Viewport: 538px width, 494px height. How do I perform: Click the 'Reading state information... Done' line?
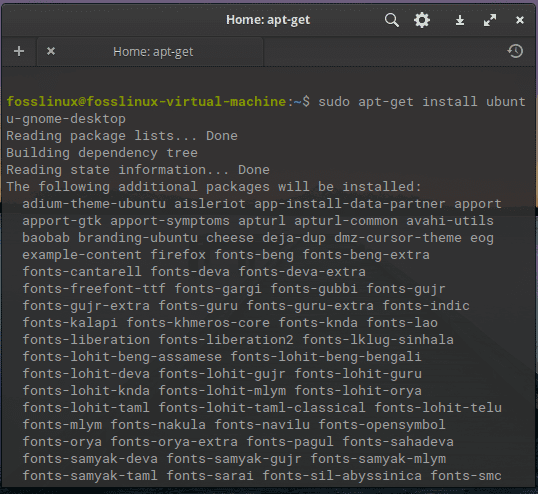tap(138, 170)
